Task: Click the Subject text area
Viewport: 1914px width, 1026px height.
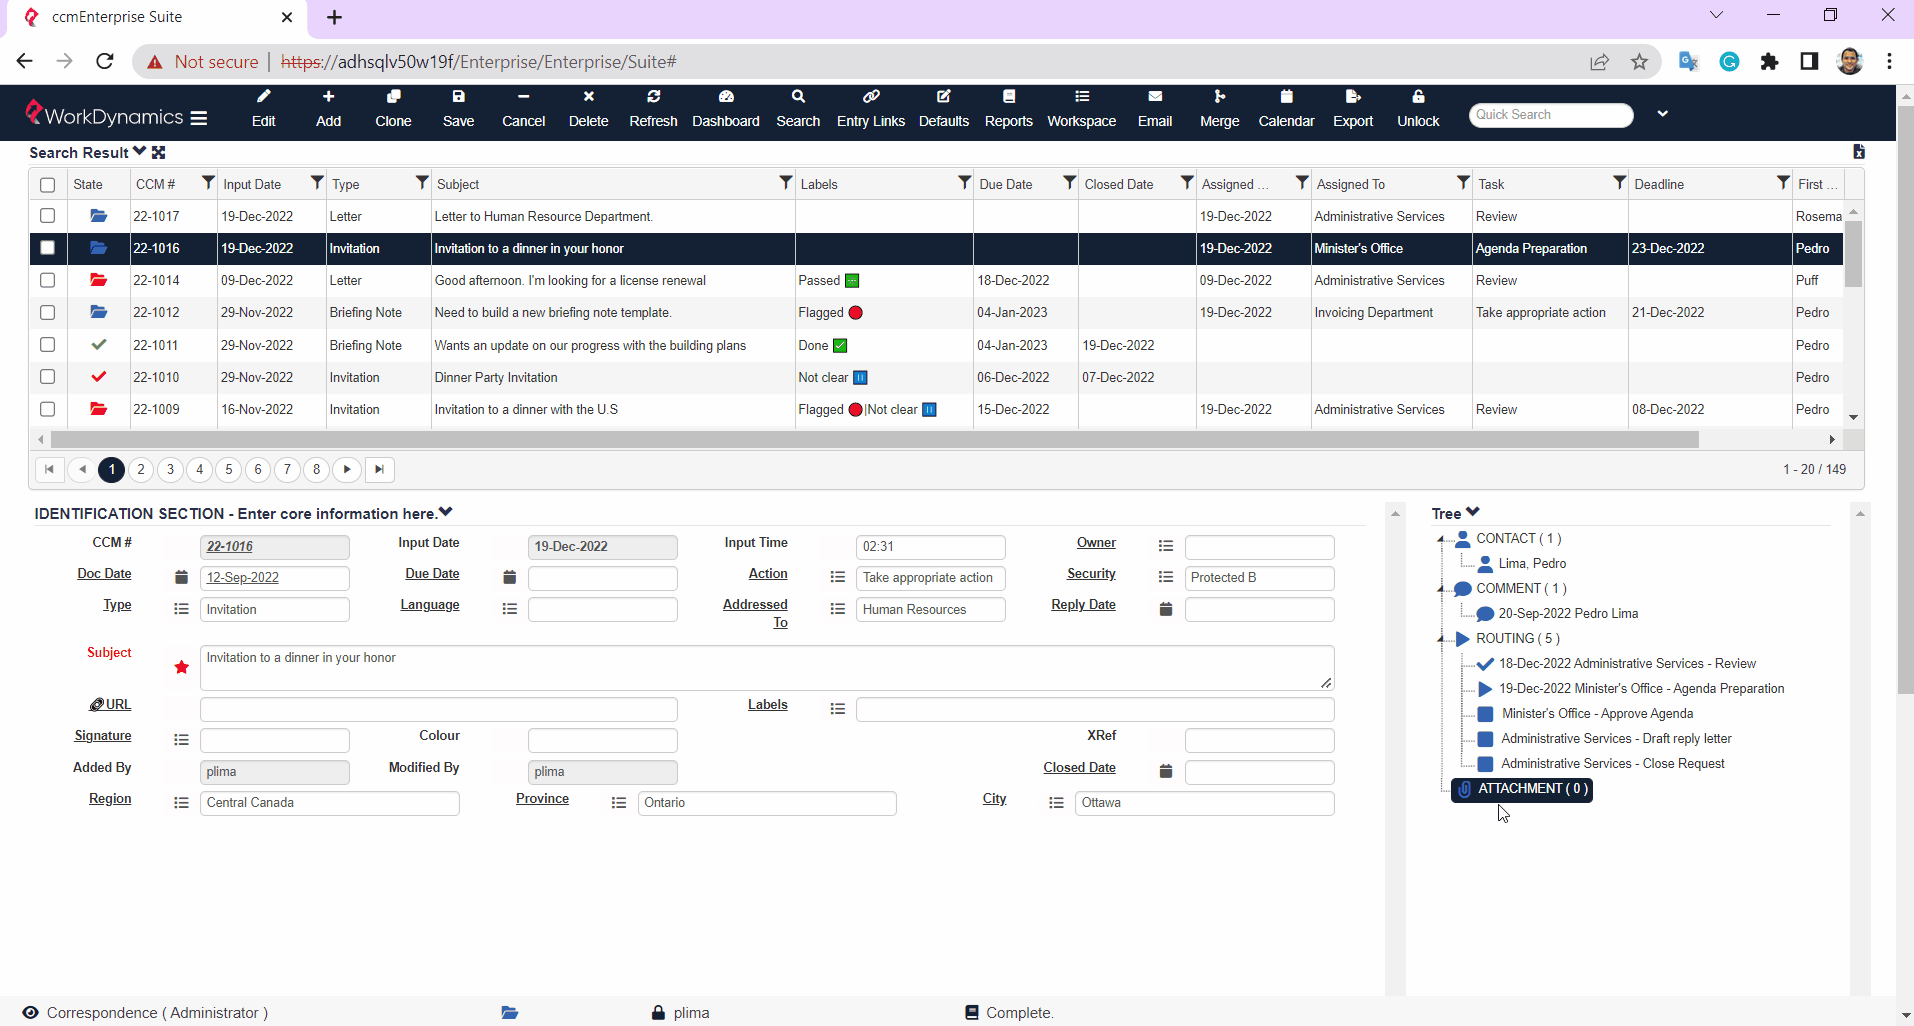Action: click(x=767, y=668)
